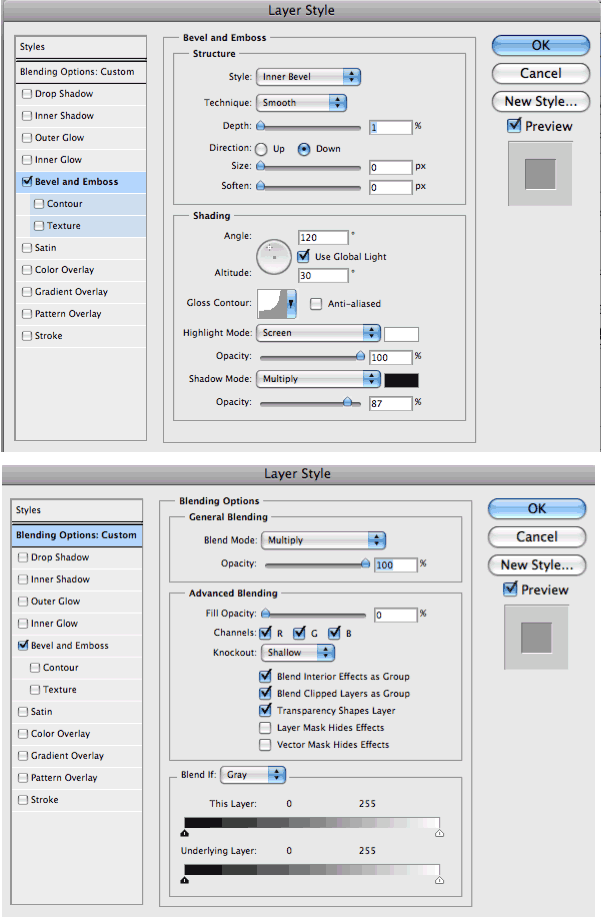This screenshot has height=917, width=601.
Task: Uncheck Bevel and Emboss in top dialog
Action: 27,181
